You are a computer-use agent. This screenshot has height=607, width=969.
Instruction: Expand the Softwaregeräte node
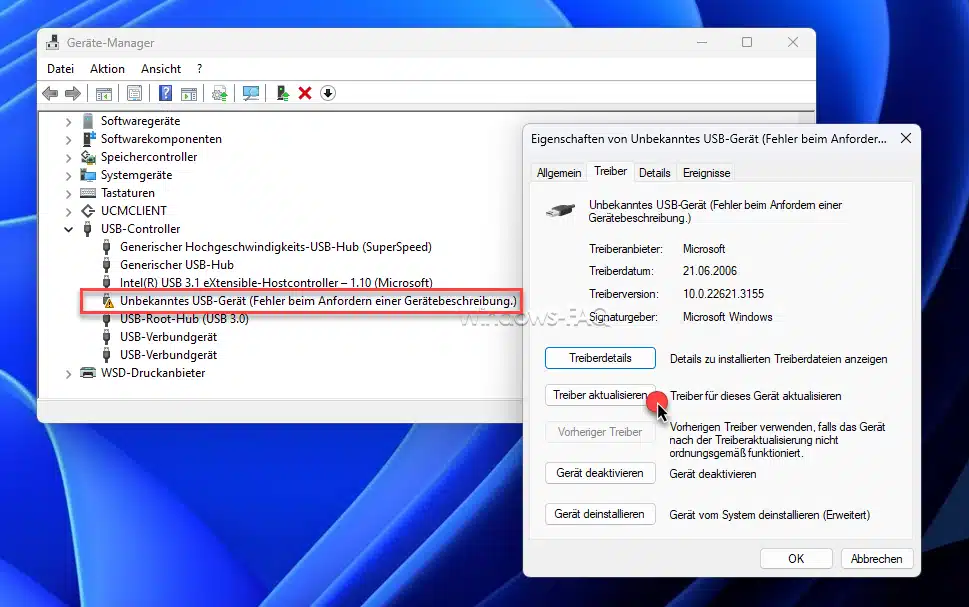(x=68, y=122)
